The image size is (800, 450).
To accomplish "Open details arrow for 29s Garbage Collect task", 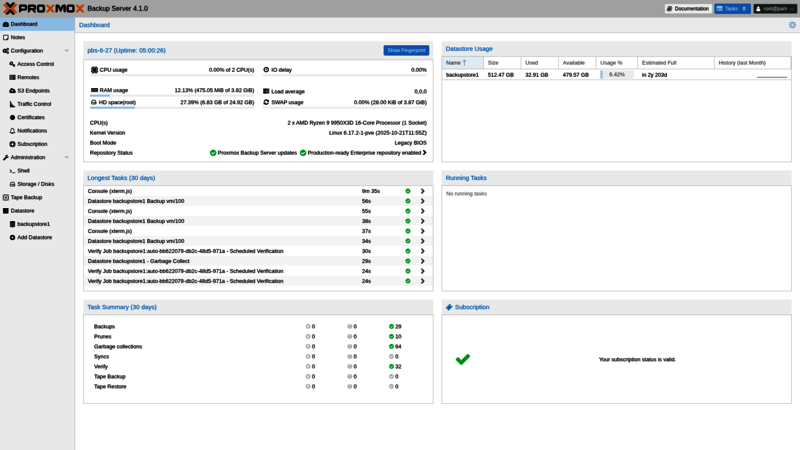I will [x=422, y=261].
